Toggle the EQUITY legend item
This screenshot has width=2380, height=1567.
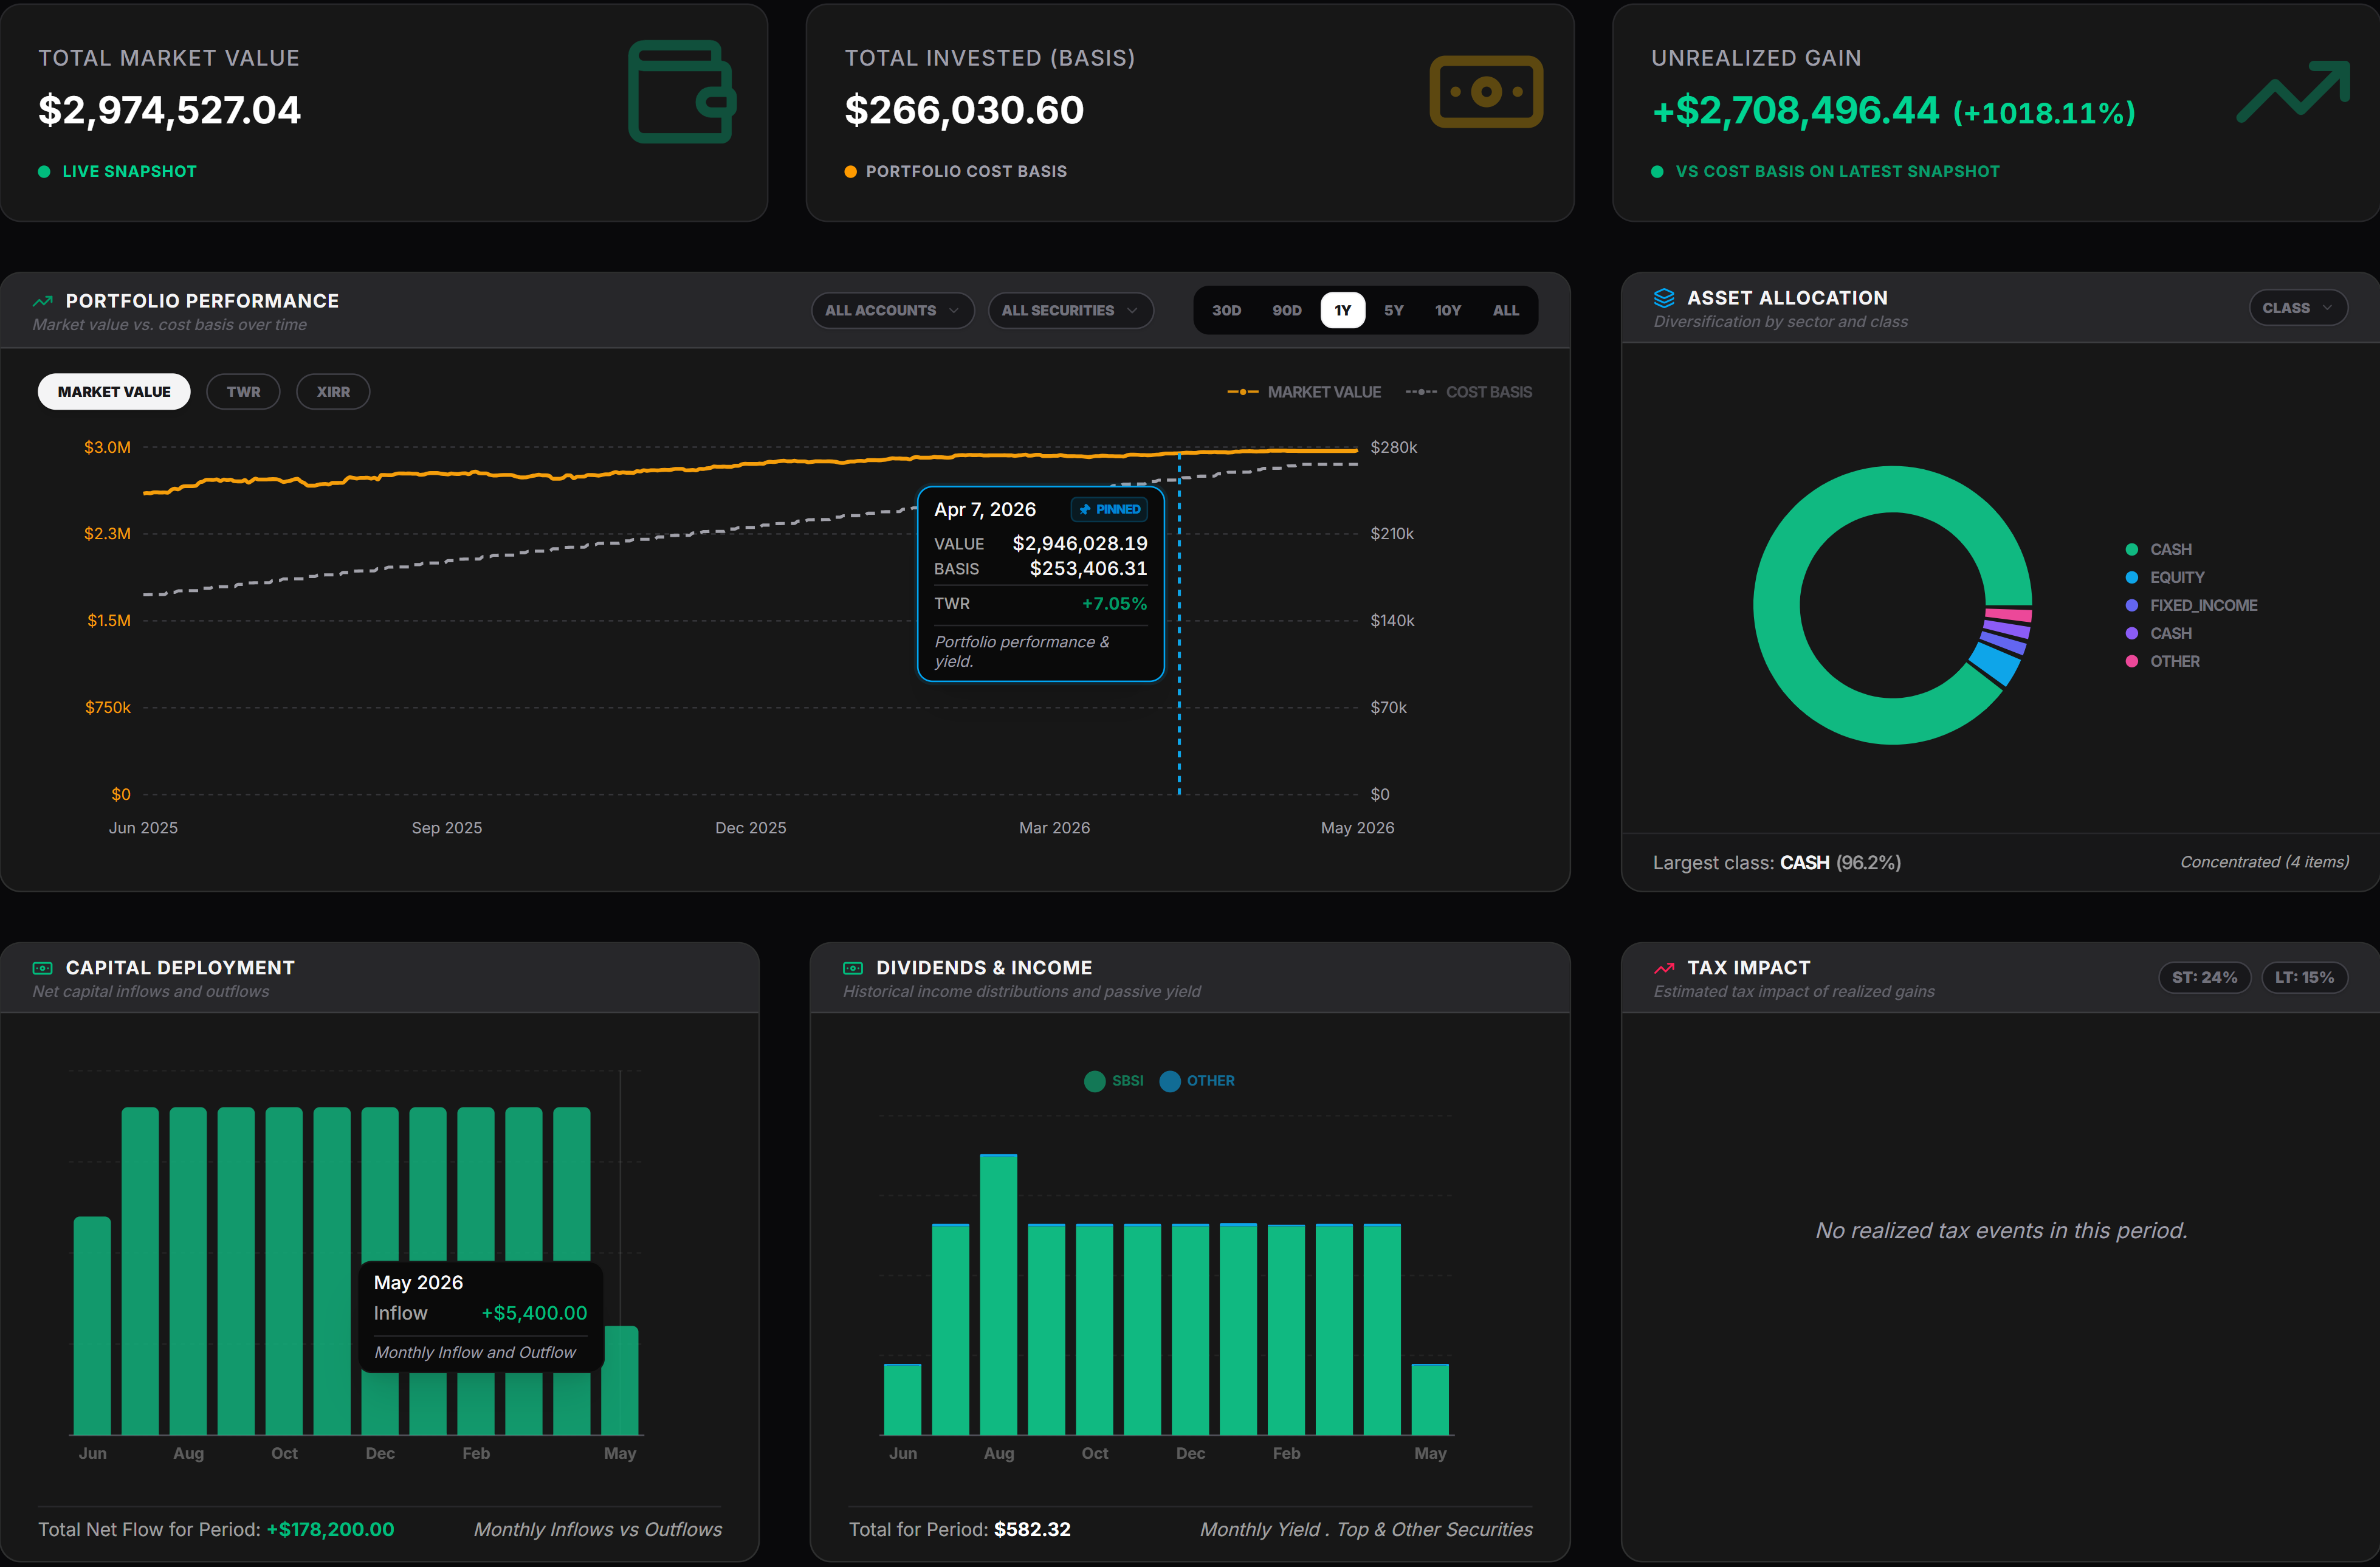2165,577
